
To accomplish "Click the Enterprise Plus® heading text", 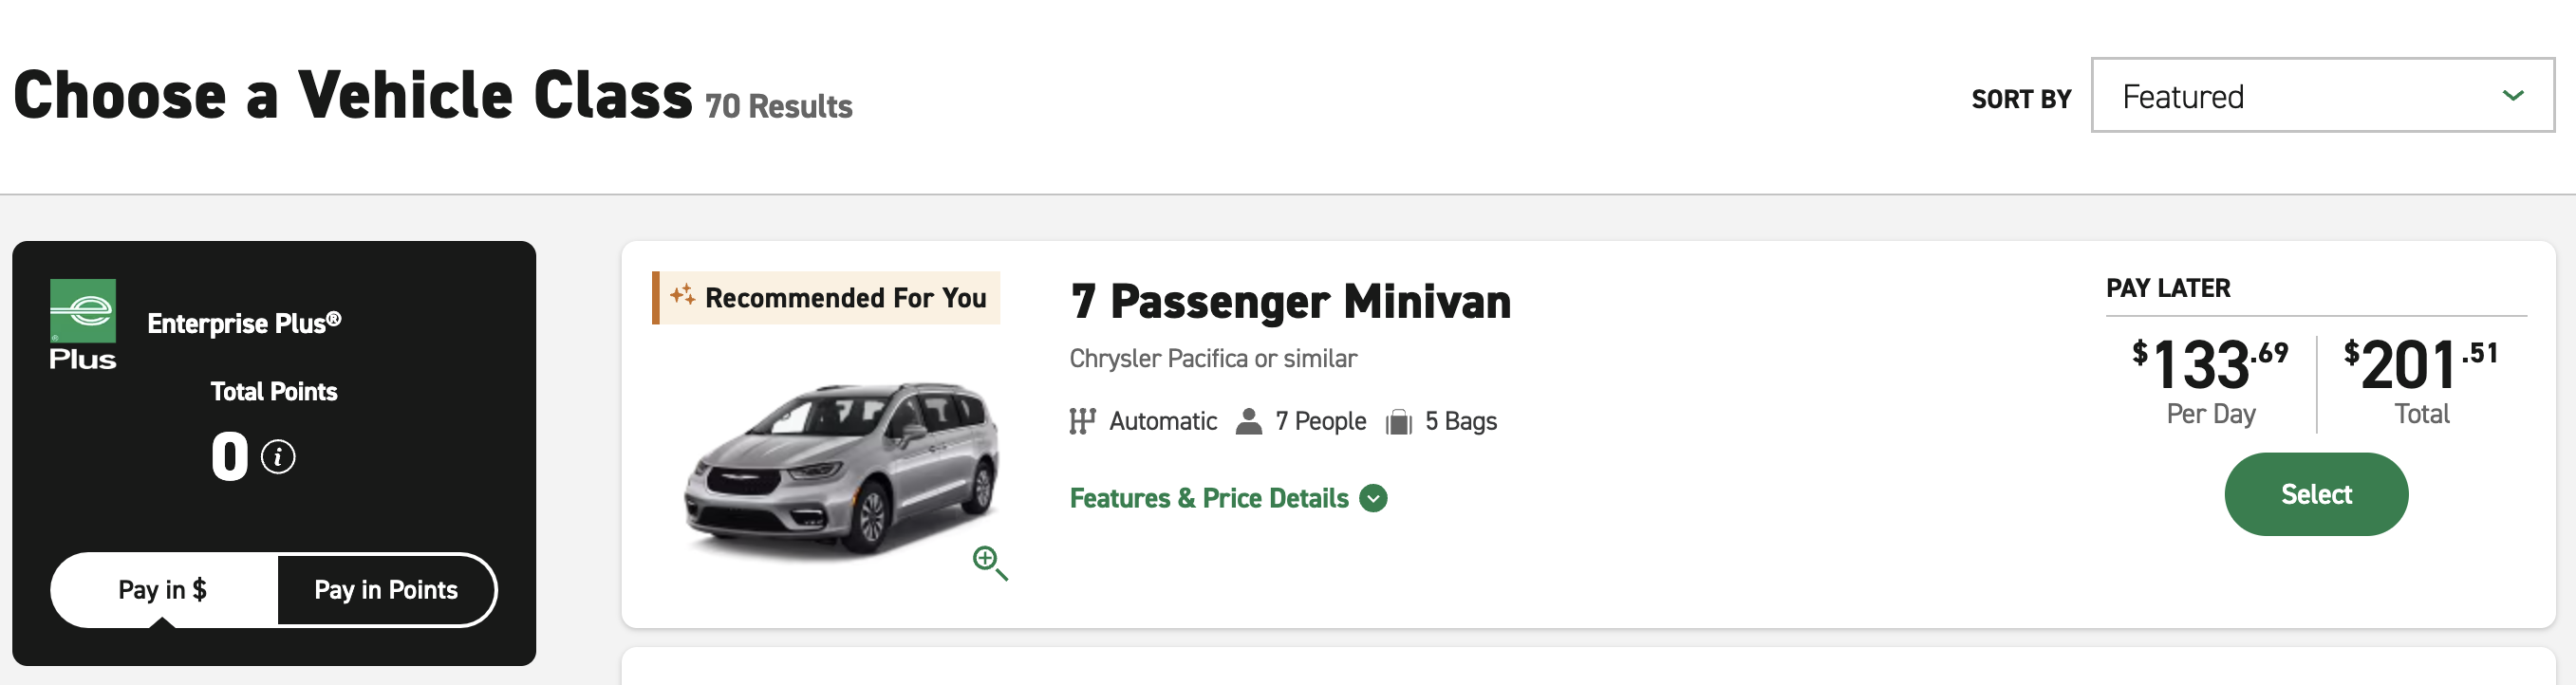I will (x=244, y=323).
